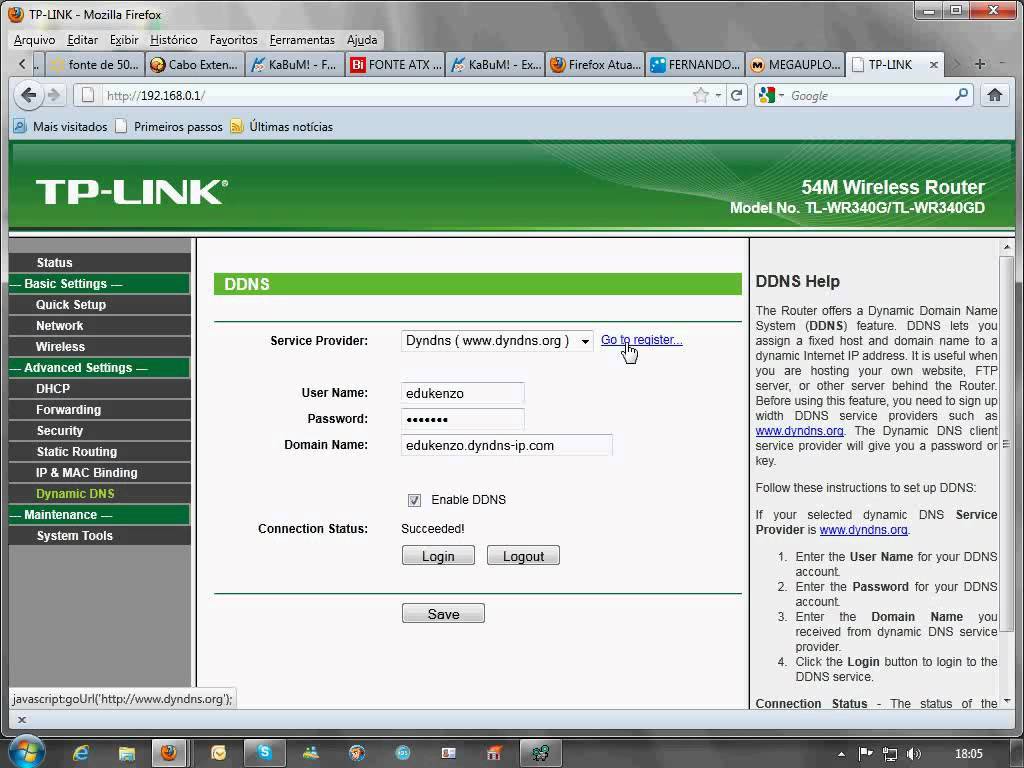Open the first www.dyndns.org help link
Image resolution: width=1024 pixels, height=768 pixels.
coord(799,431)
